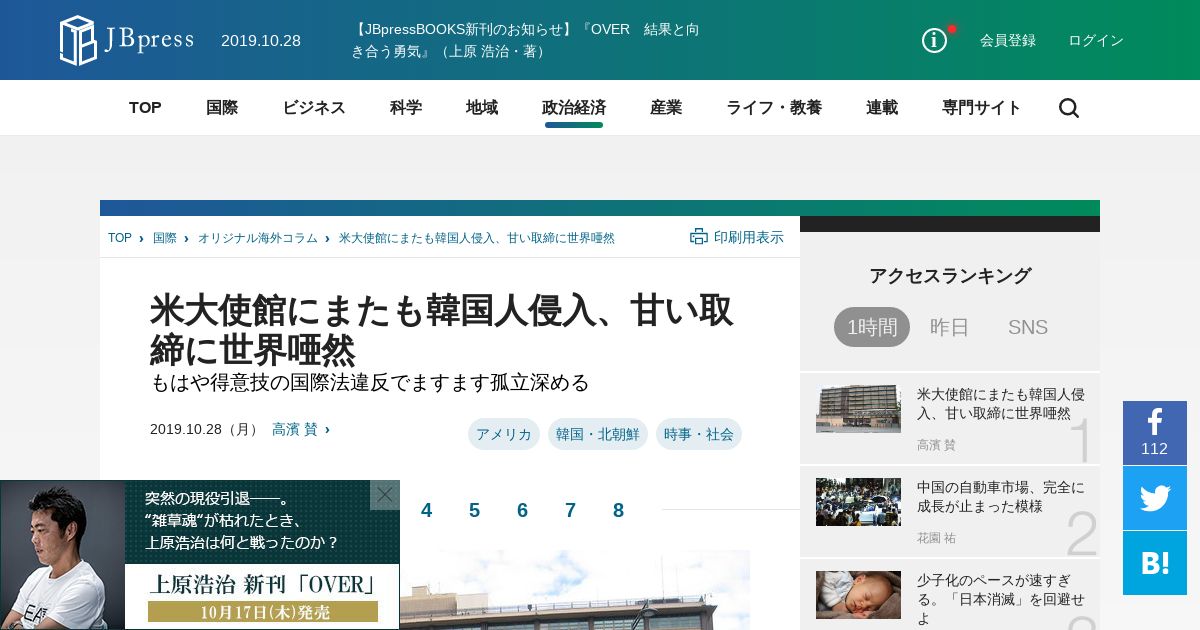Image resolution: width=1200 pixels, height=630 pixels.
Task: Open ranked article 米大使館にまたも韓国人侵入
Action: tap(1001, 404)
